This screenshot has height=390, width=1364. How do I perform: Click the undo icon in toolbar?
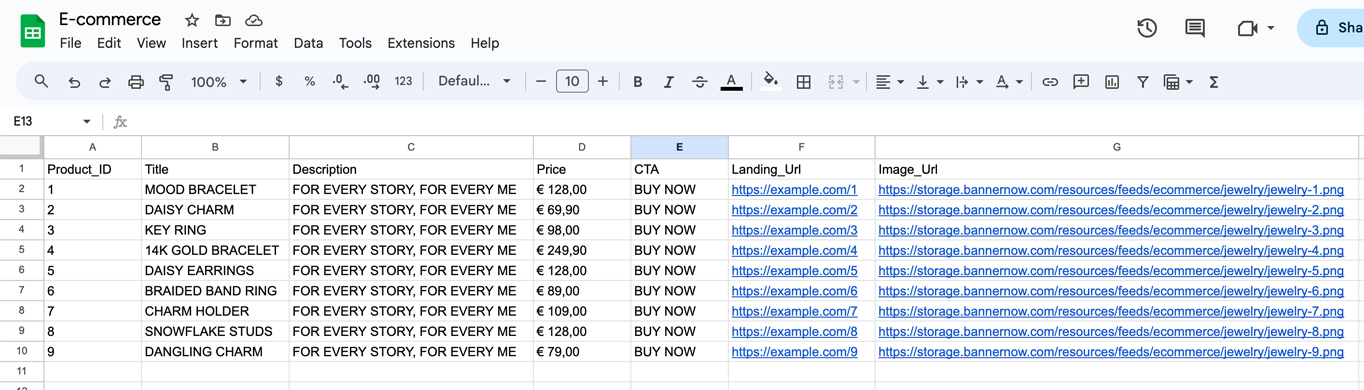74,82
